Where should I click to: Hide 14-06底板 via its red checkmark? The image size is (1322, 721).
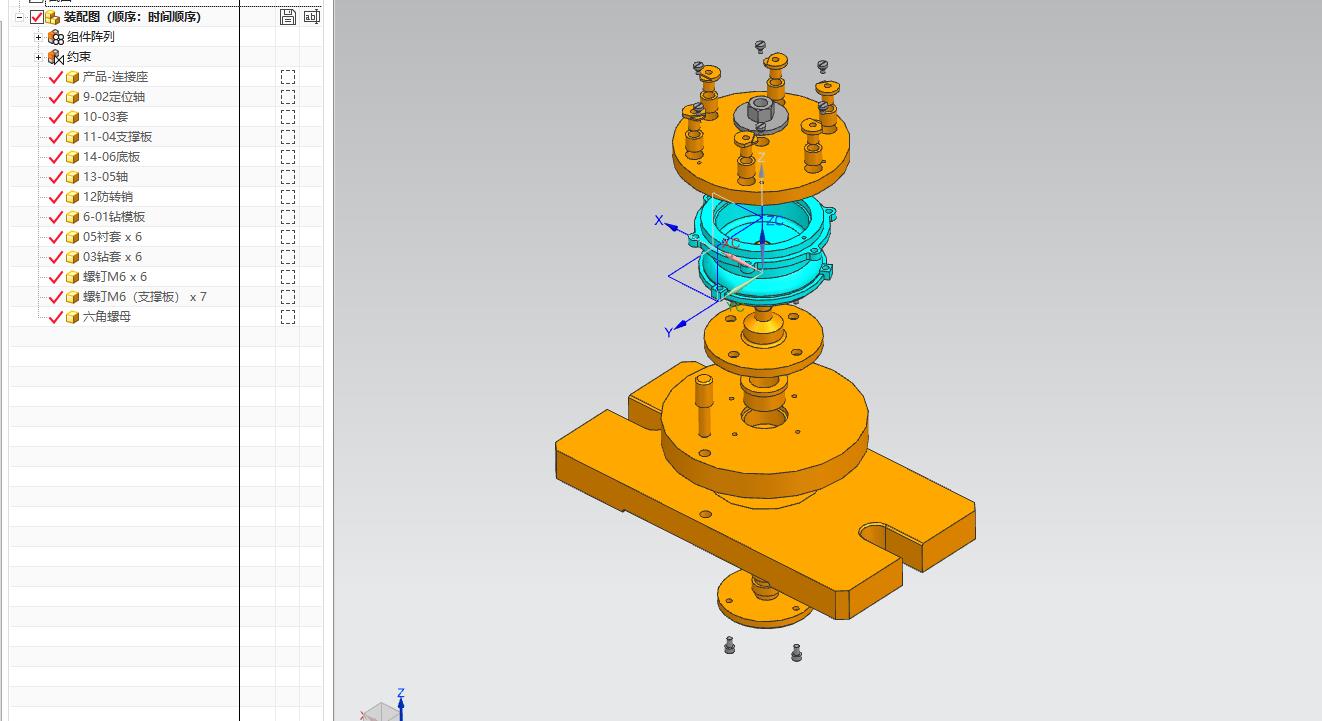click(56, 157)
